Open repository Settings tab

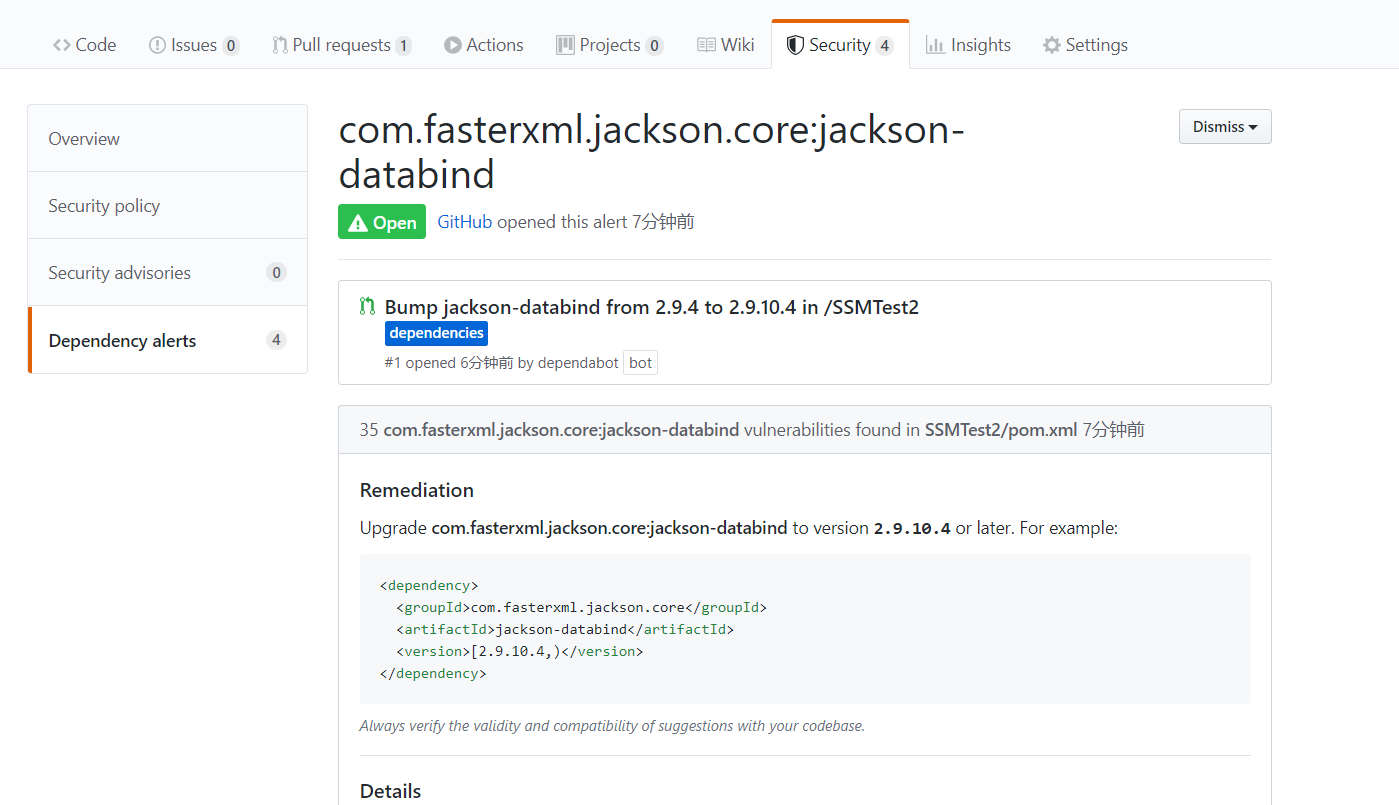pyautogui.click(x=1085, y=45)
